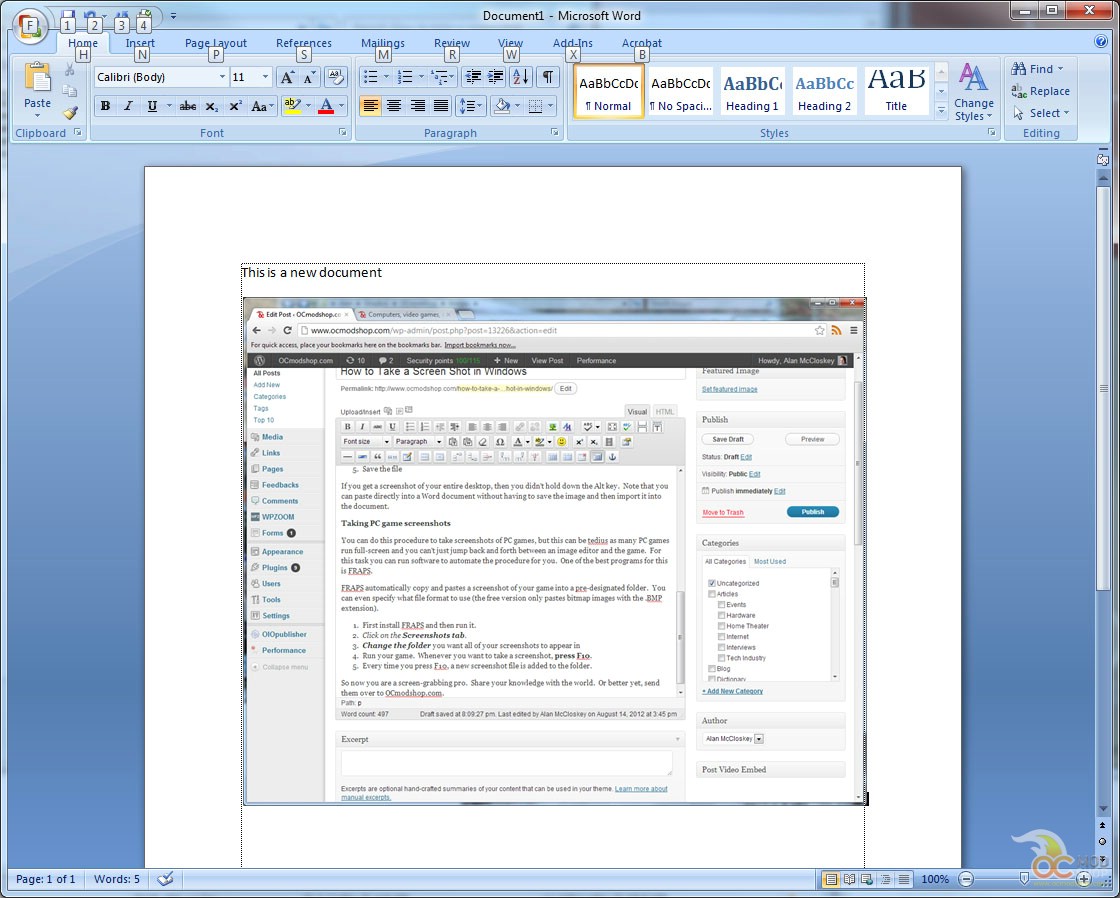Toggle Italic formatting
The image size is (1120, 898).
coord(129,106)
